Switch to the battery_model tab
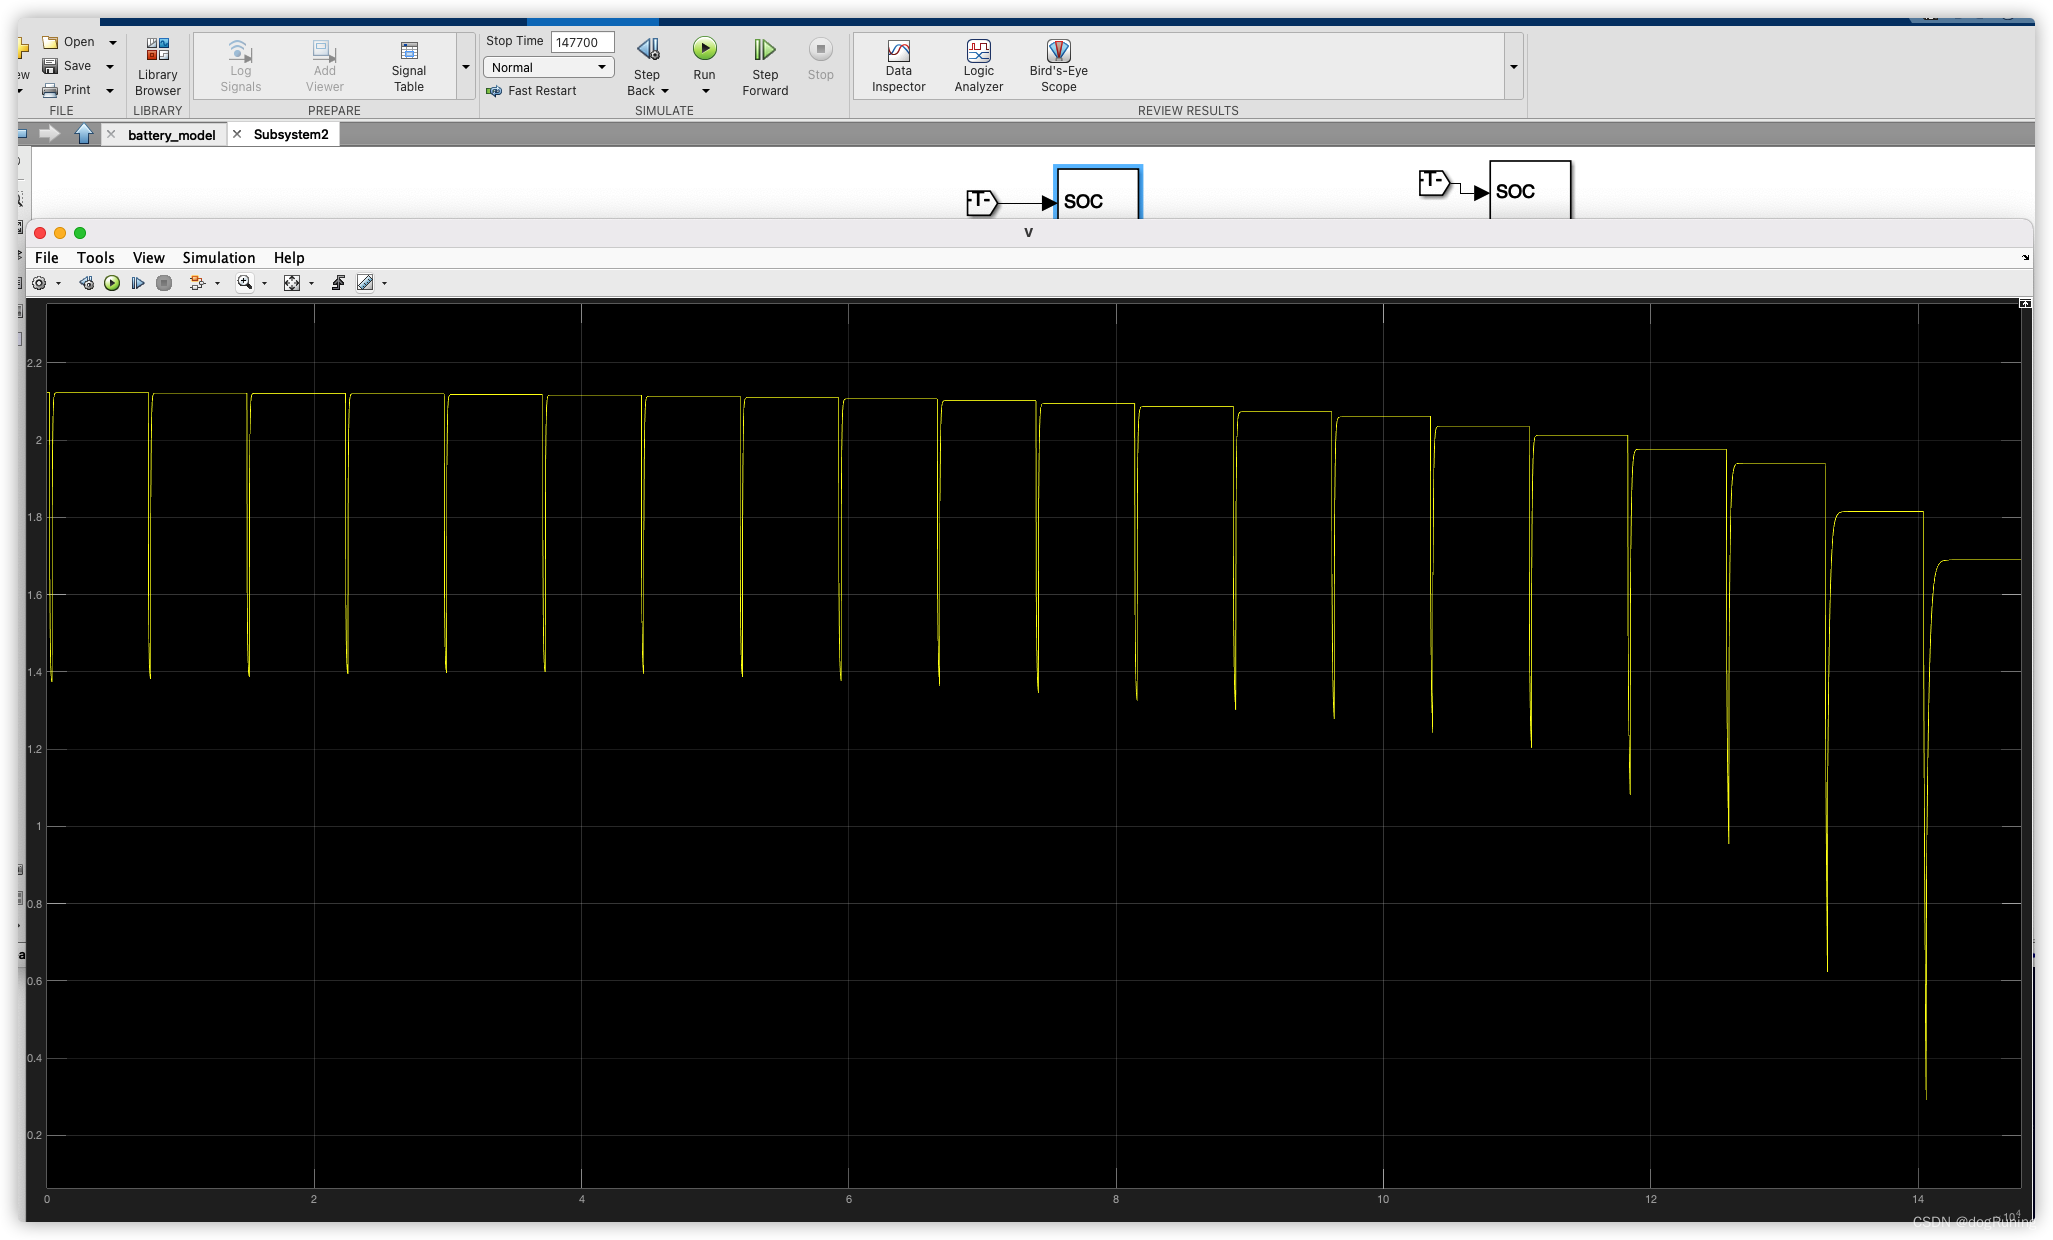Viewport: 2053px width, 1240px height. coord(171,135)
